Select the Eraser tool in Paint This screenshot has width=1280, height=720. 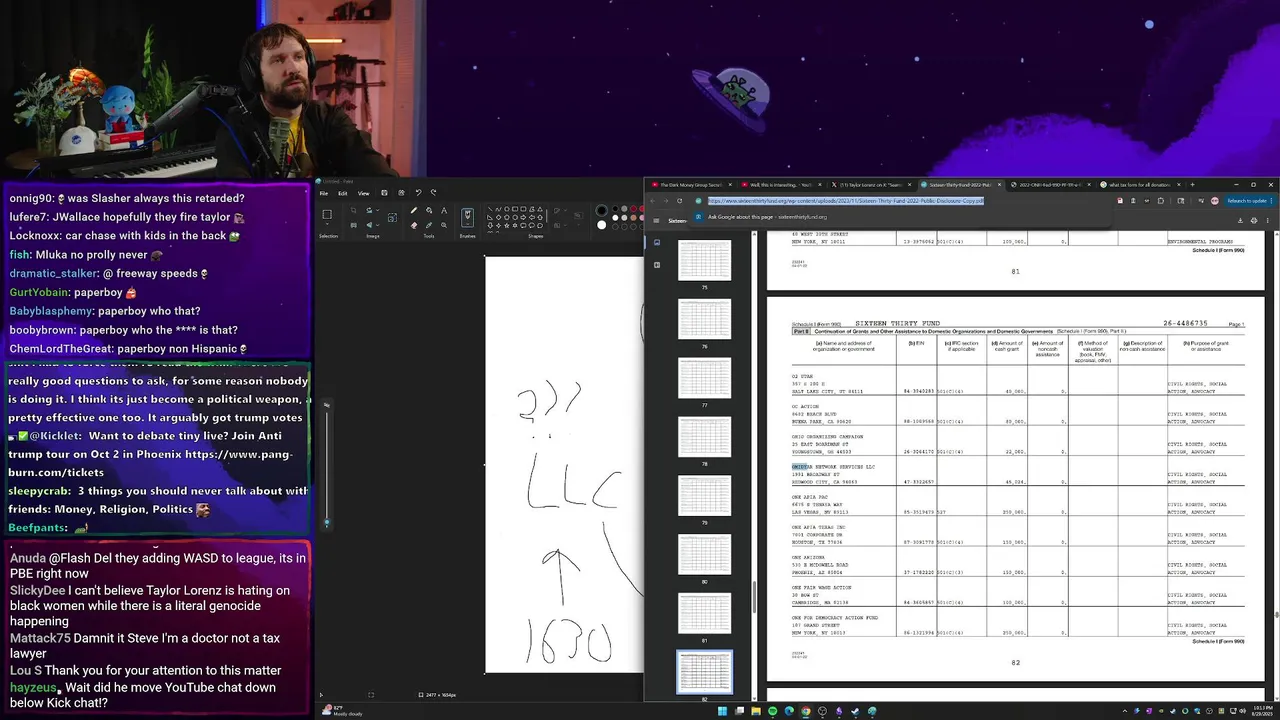click(414, 225)
